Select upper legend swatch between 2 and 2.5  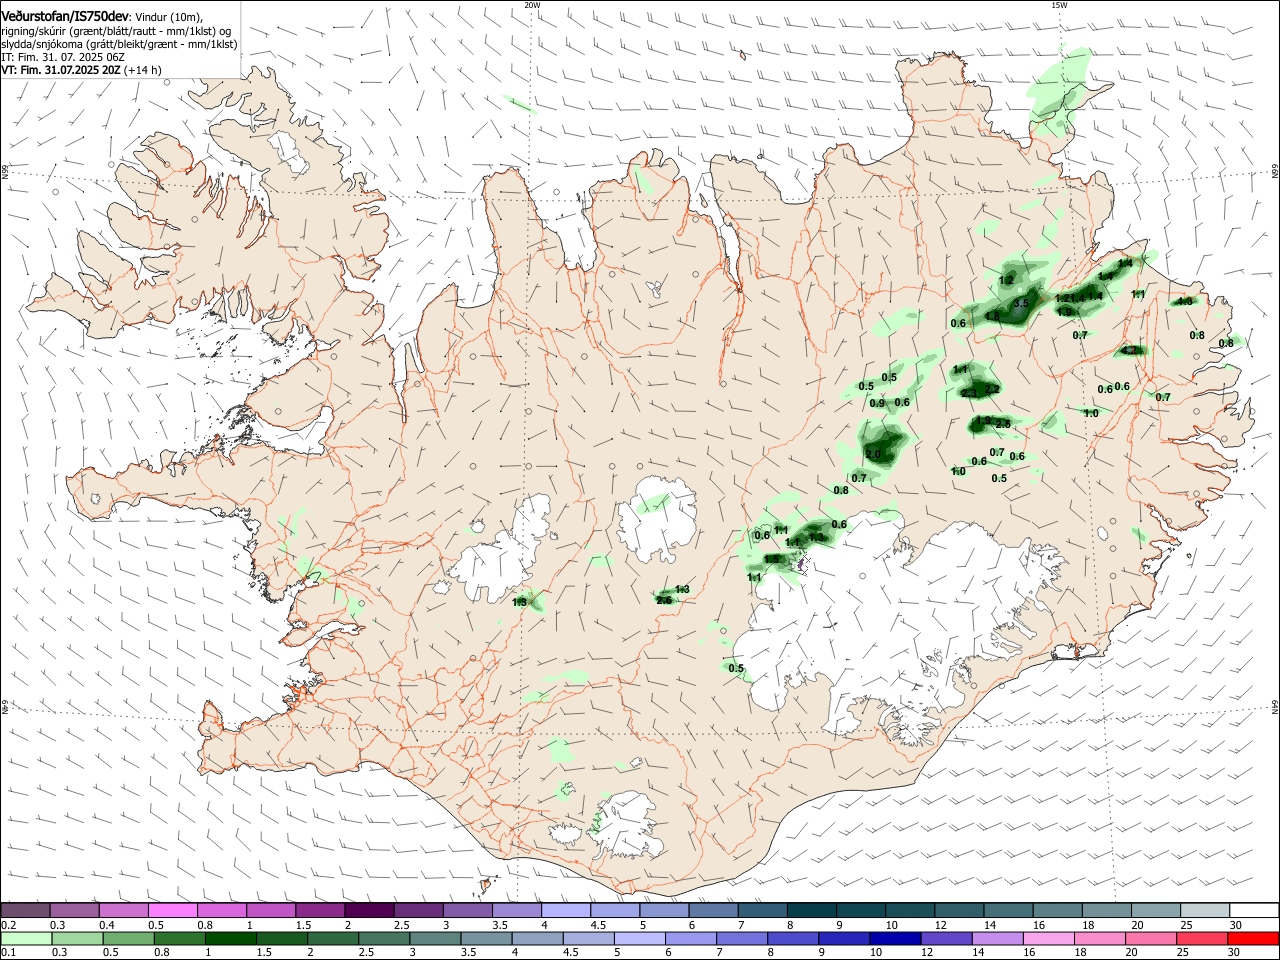click(369, 911)
